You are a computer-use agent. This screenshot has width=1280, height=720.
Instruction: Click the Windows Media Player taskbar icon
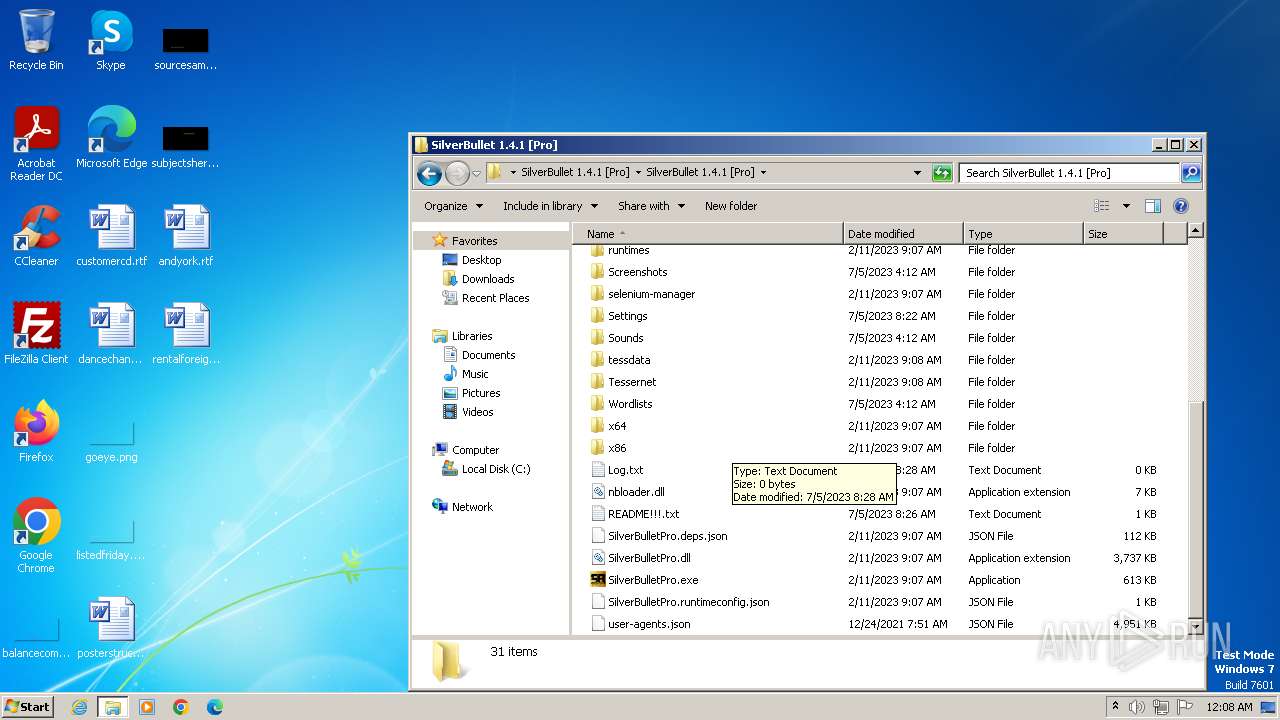tap(147, 707)
